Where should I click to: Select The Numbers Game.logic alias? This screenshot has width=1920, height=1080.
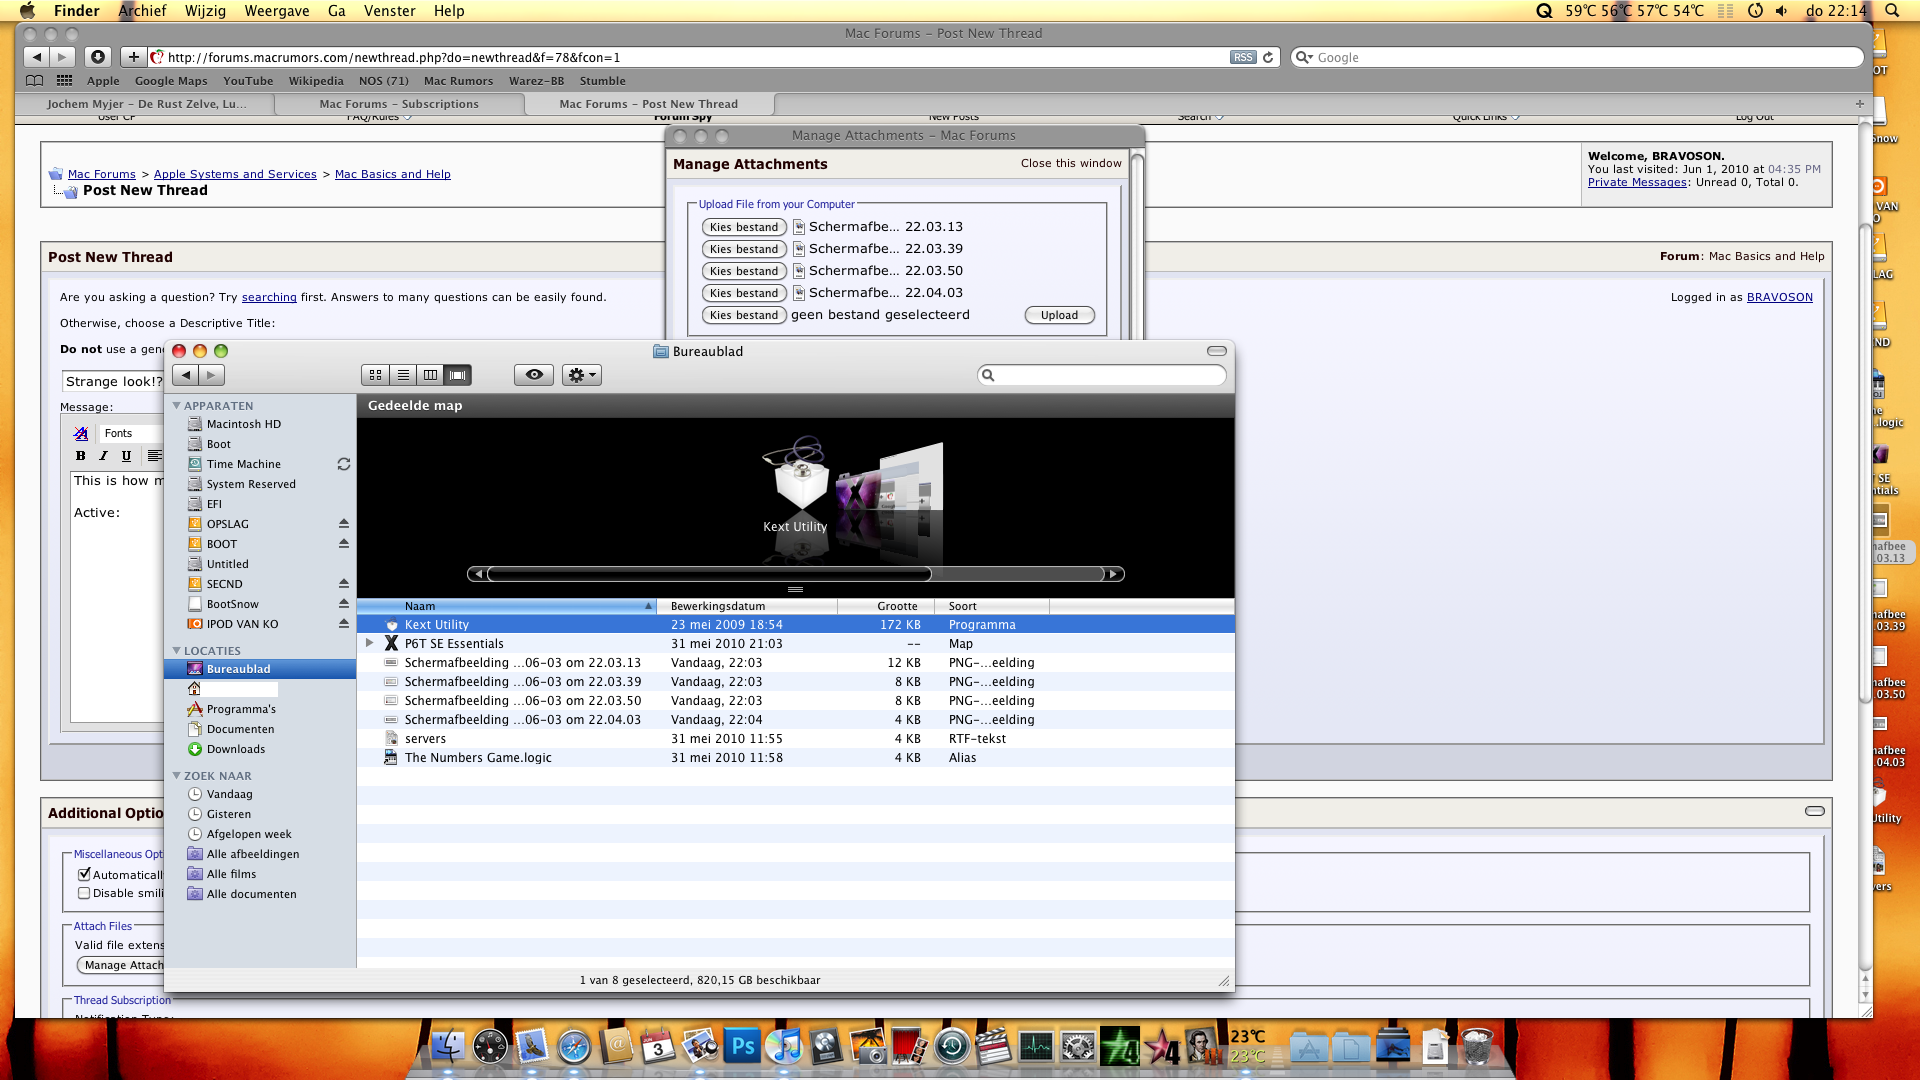pos(795,758)
